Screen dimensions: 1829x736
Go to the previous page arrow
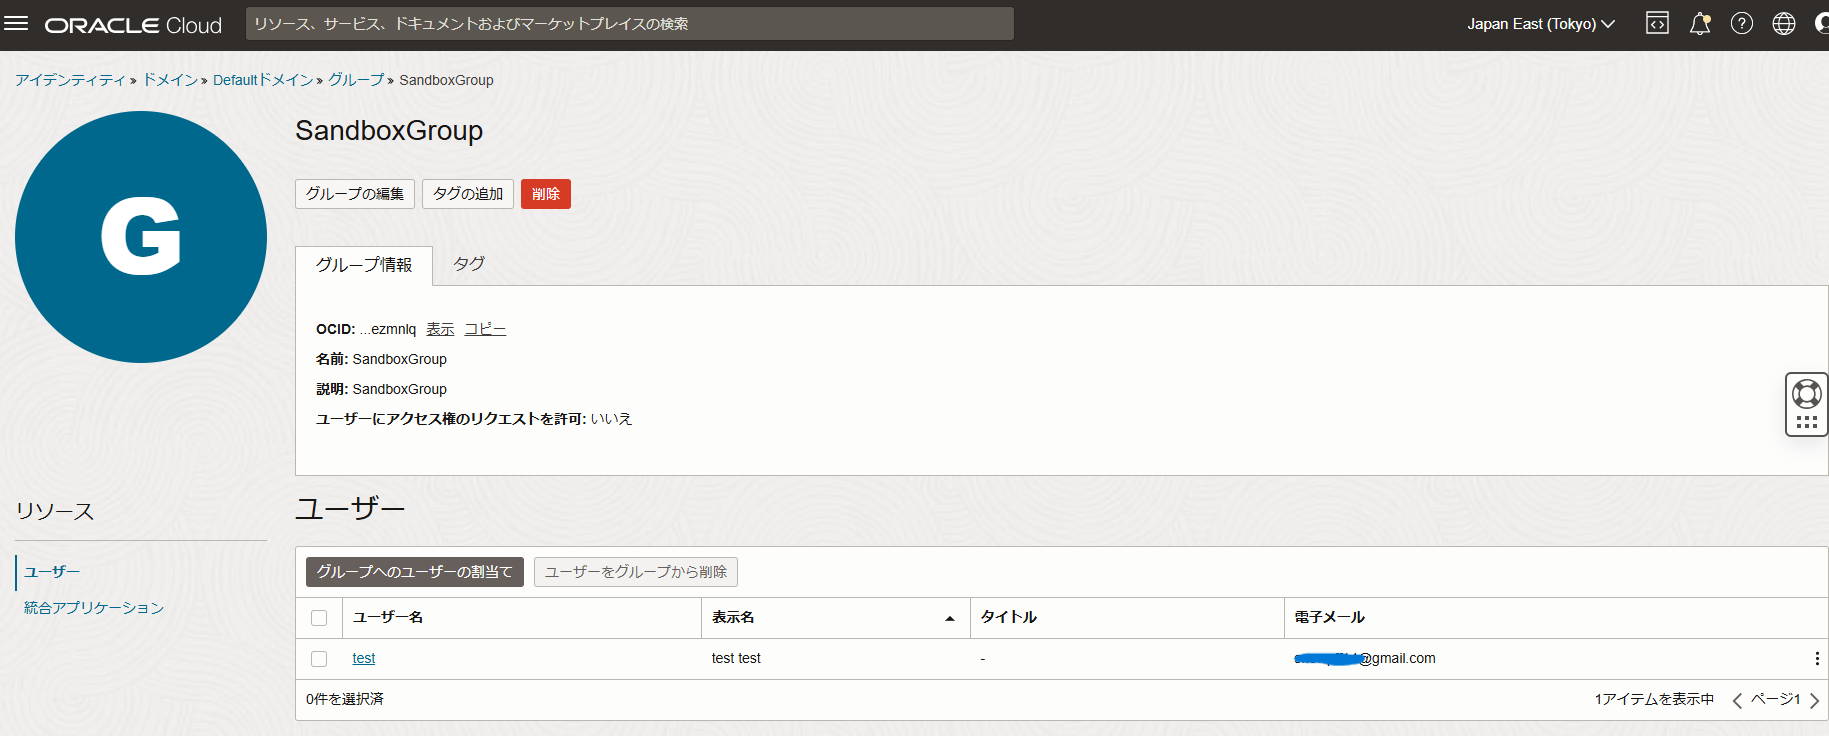pyautogui.click(x=1737, y=700)
